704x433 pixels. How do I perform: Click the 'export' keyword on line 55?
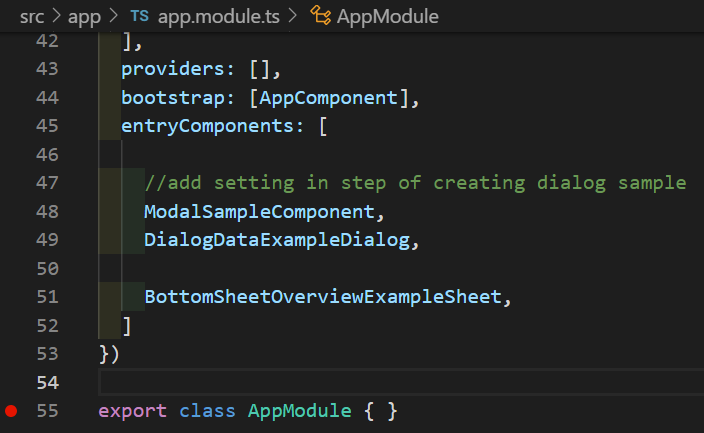pyautogui.click(x=132, y=411)
